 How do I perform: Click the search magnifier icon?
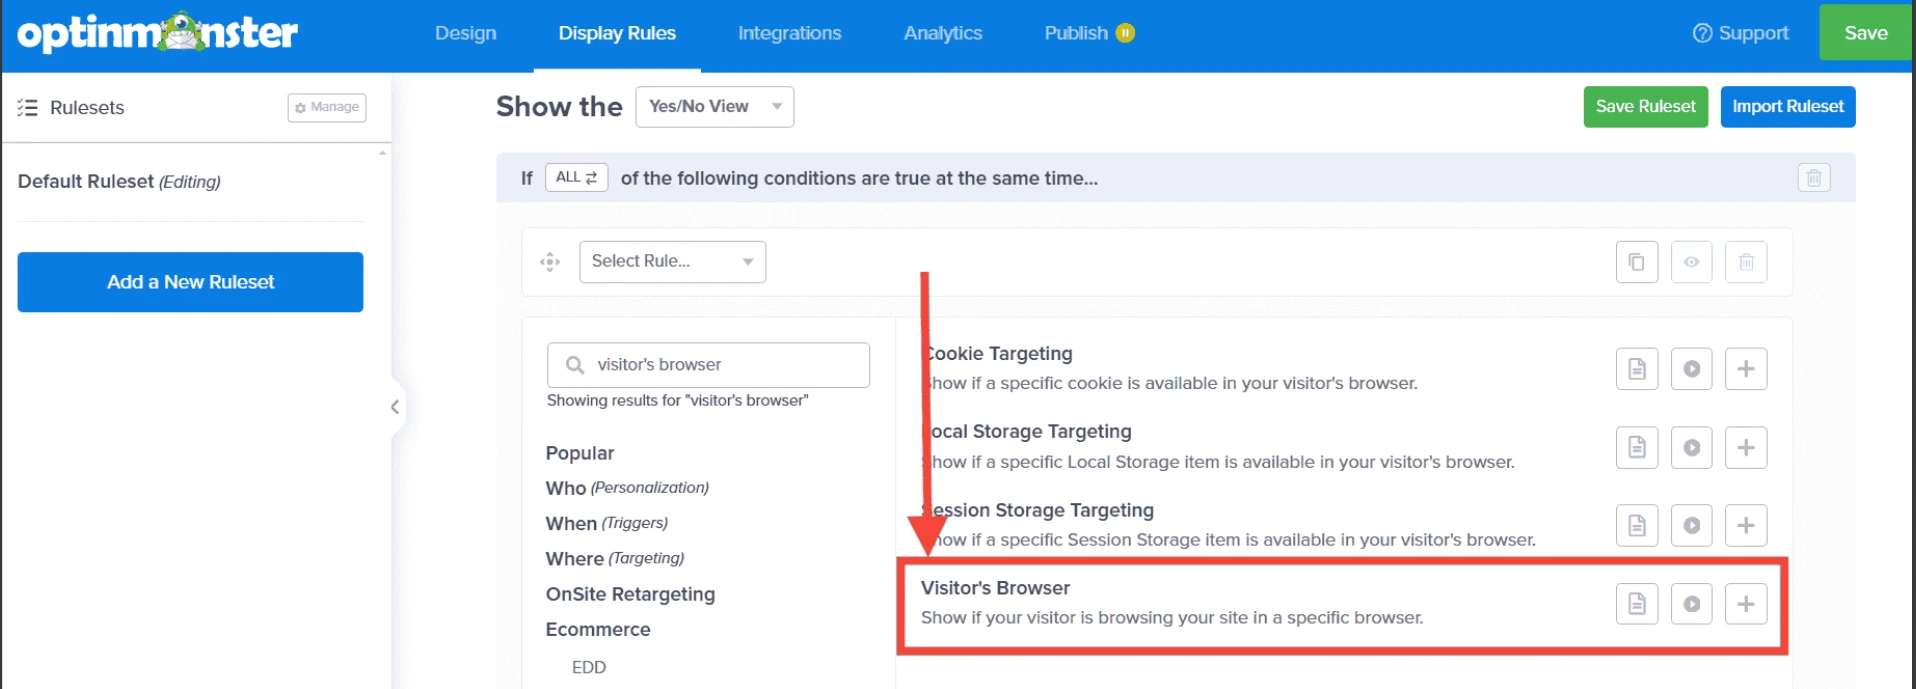click(575, 365)
